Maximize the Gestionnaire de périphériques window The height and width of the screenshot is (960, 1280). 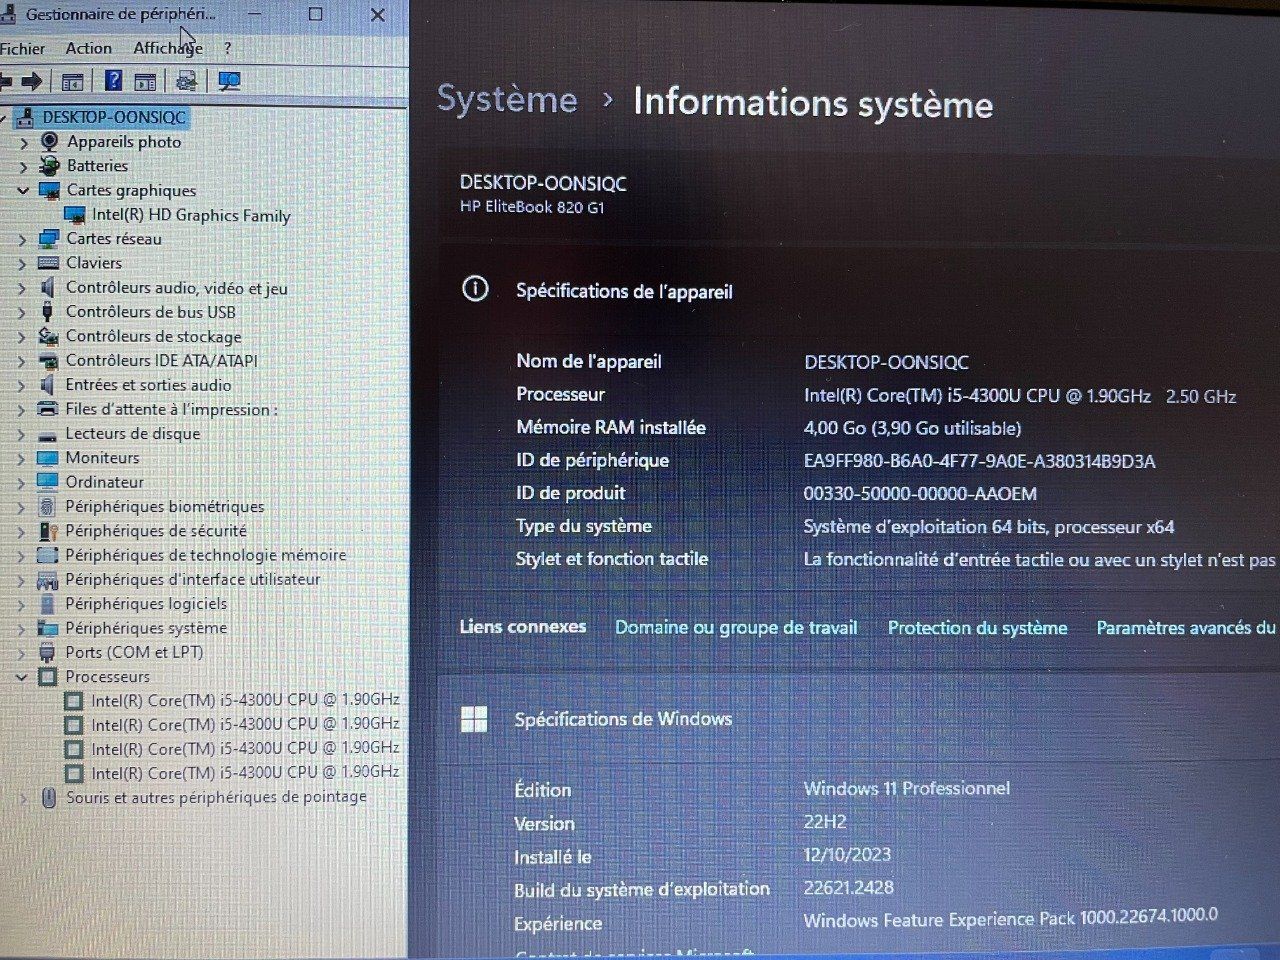315,14
